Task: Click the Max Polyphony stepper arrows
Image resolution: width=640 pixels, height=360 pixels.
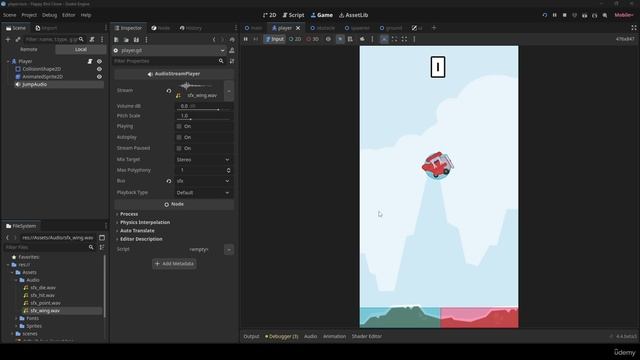Action: click(x=229, y=170)
